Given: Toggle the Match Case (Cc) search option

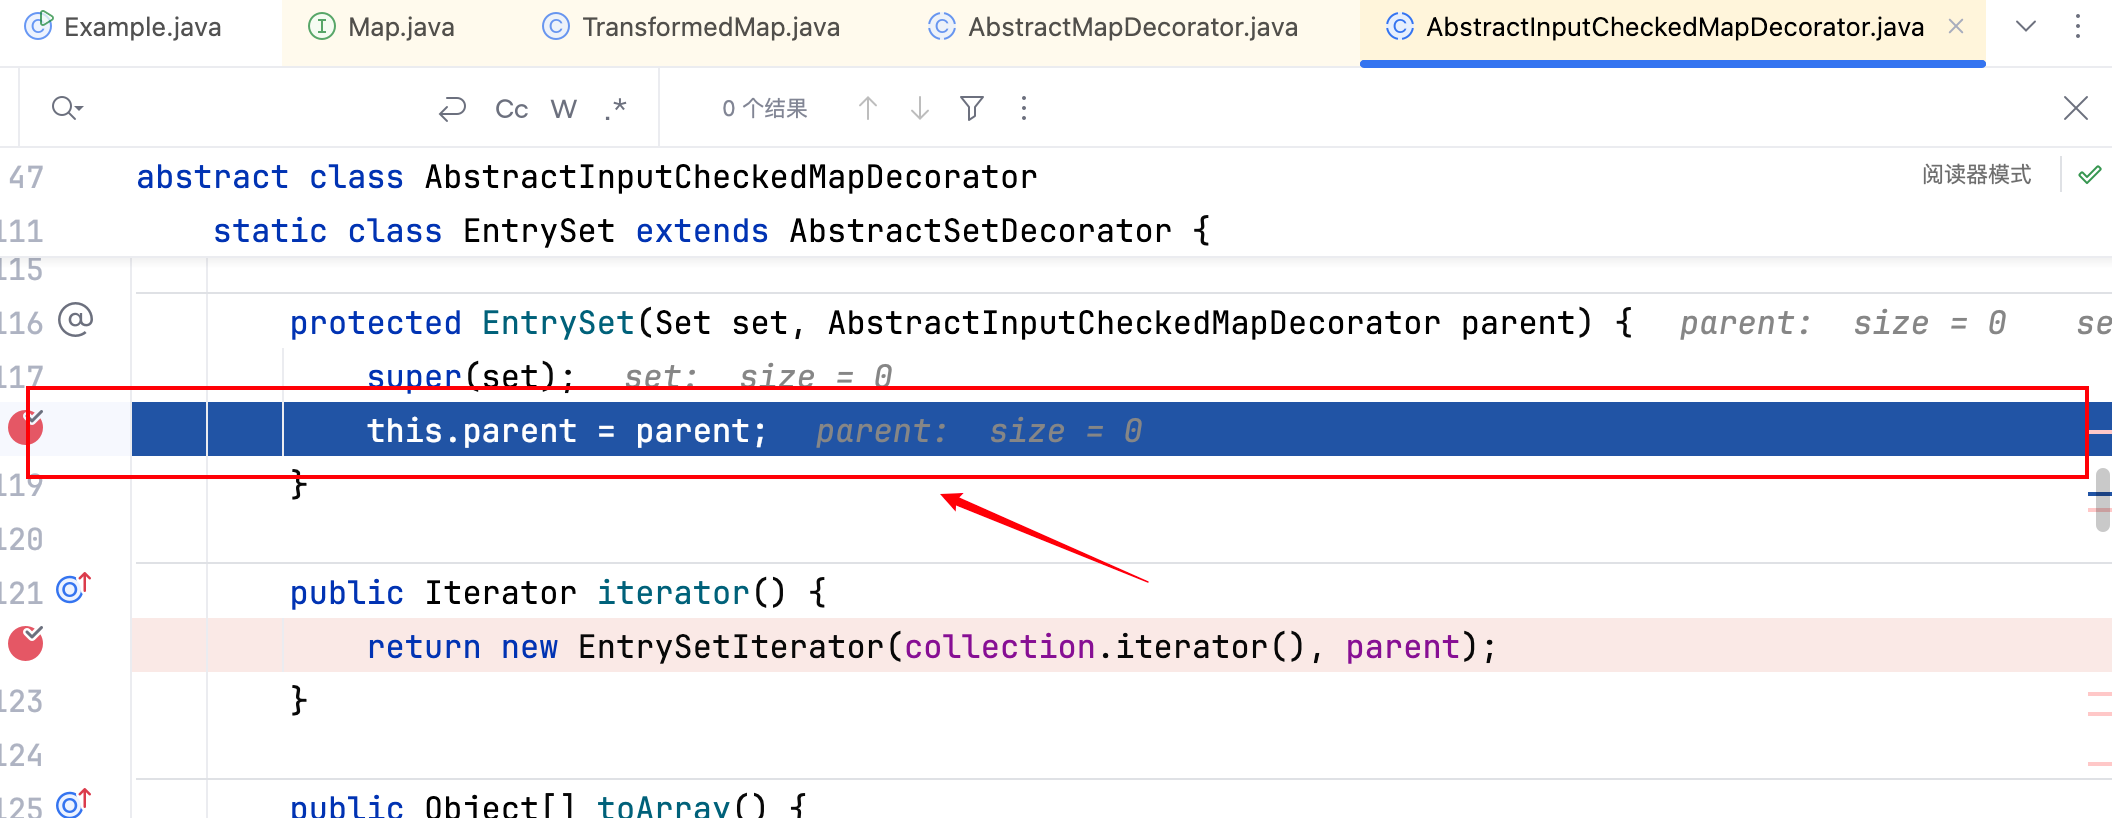Looking at the screenshot, I should pos(511,109).
